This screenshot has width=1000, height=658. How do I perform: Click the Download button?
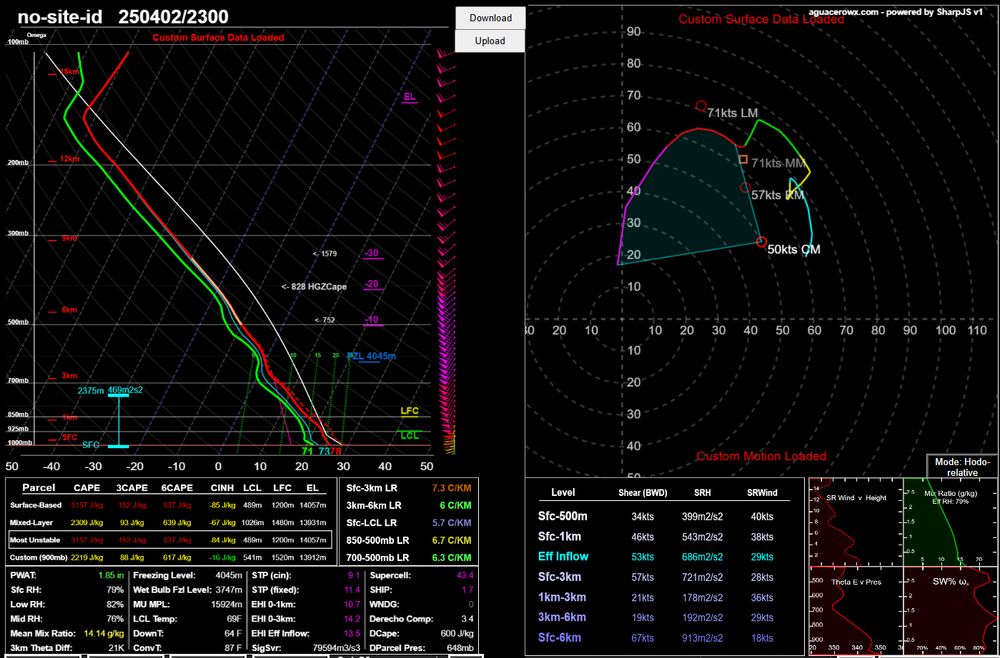[x=490, y=18]
